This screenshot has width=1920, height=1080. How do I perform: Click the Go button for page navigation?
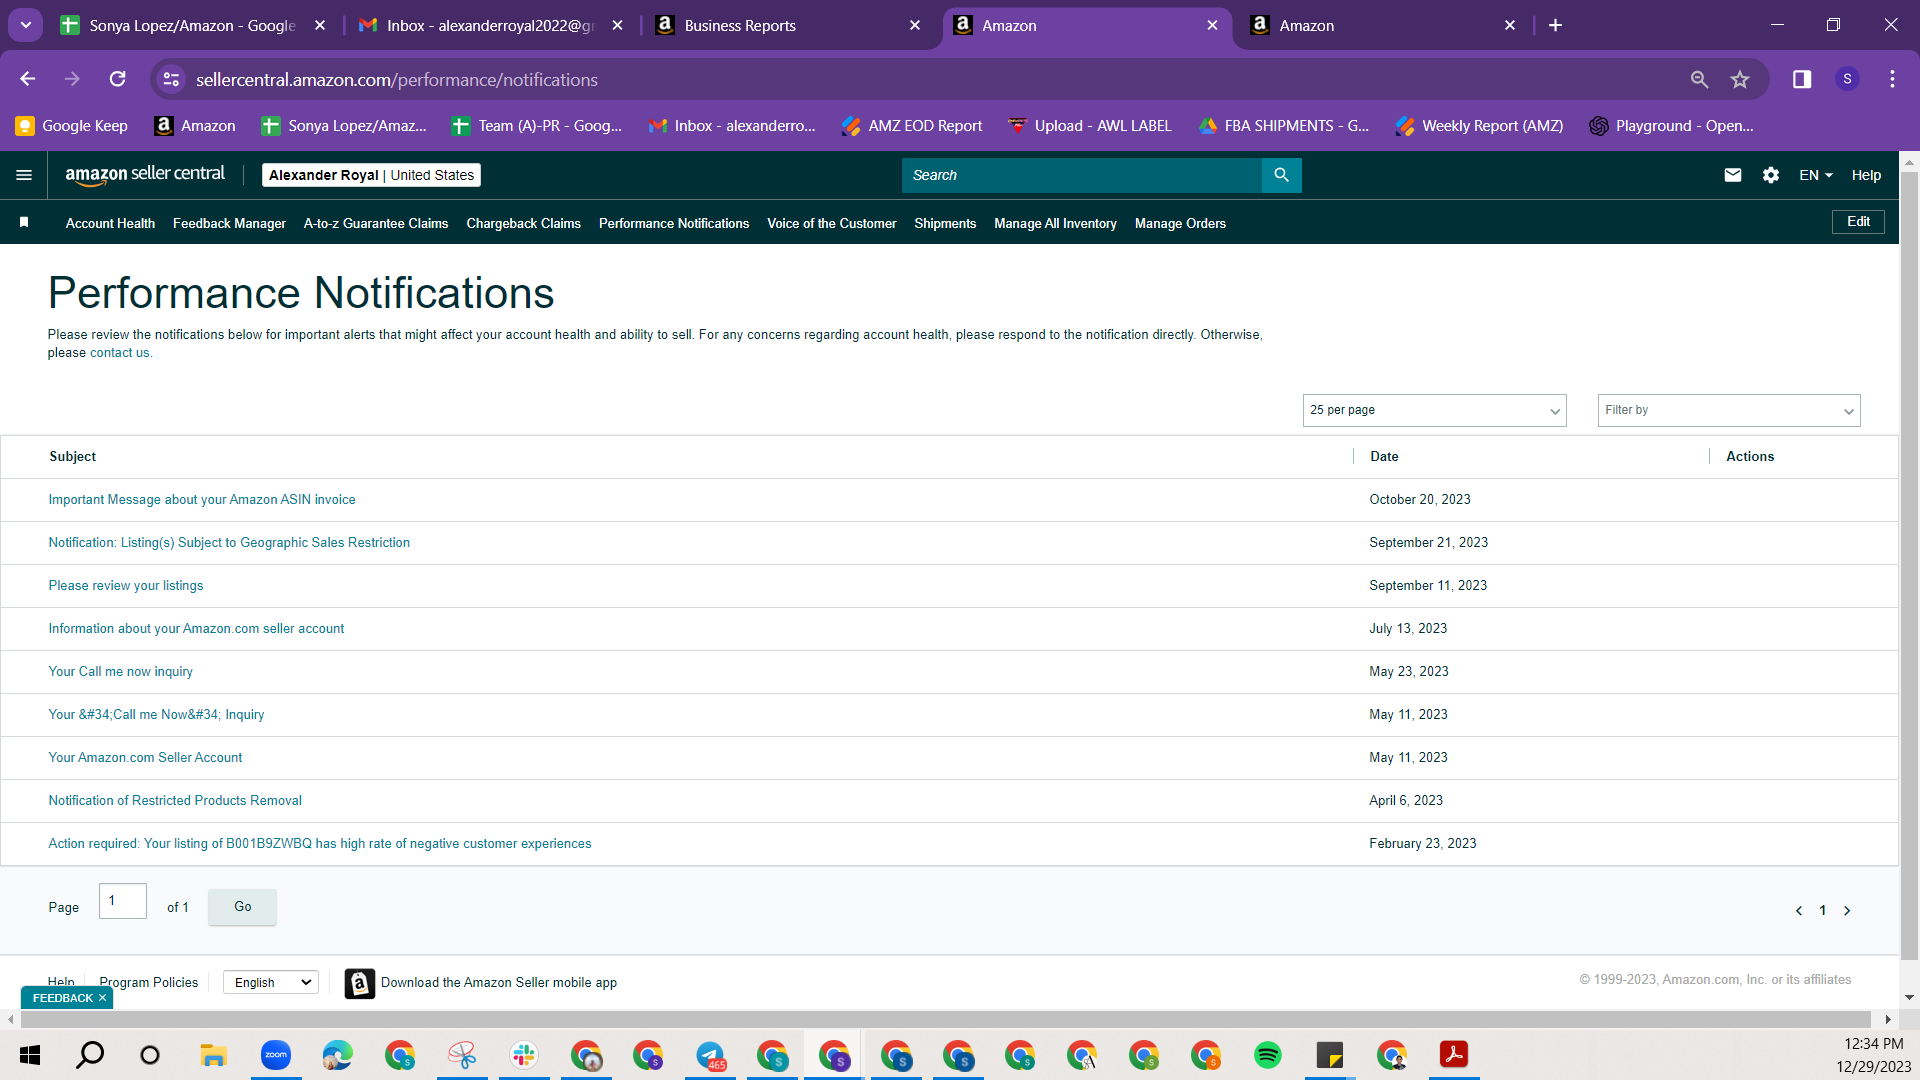[x=242, y=907]
